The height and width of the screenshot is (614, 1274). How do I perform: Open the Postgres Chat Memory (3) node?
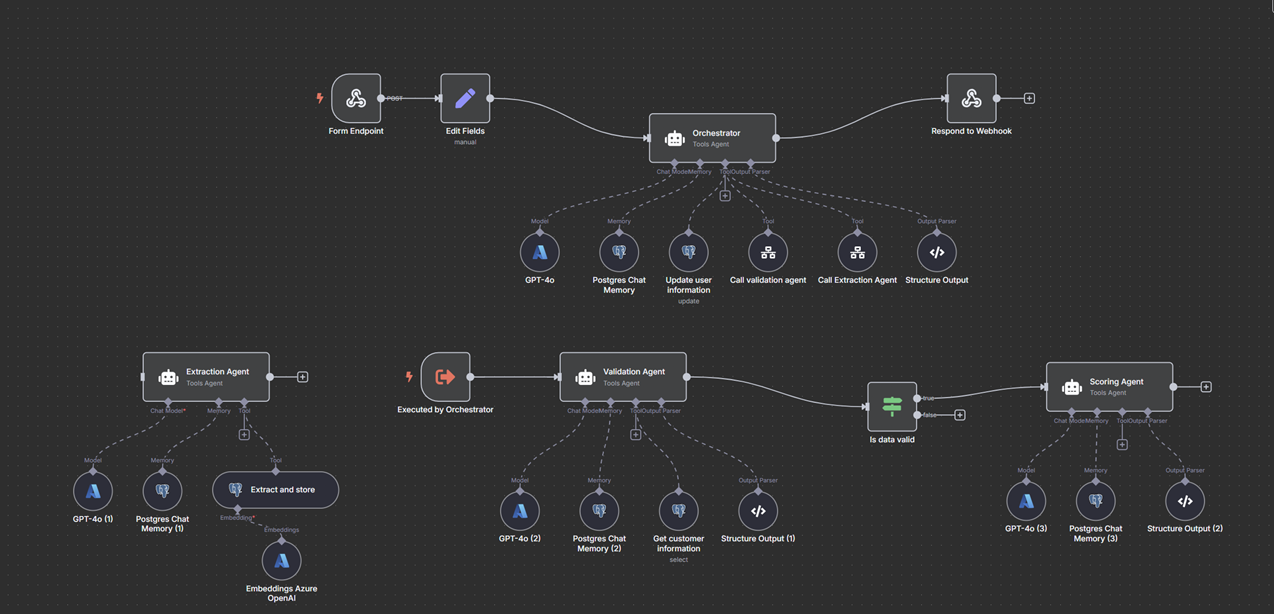pos(1095,501)
